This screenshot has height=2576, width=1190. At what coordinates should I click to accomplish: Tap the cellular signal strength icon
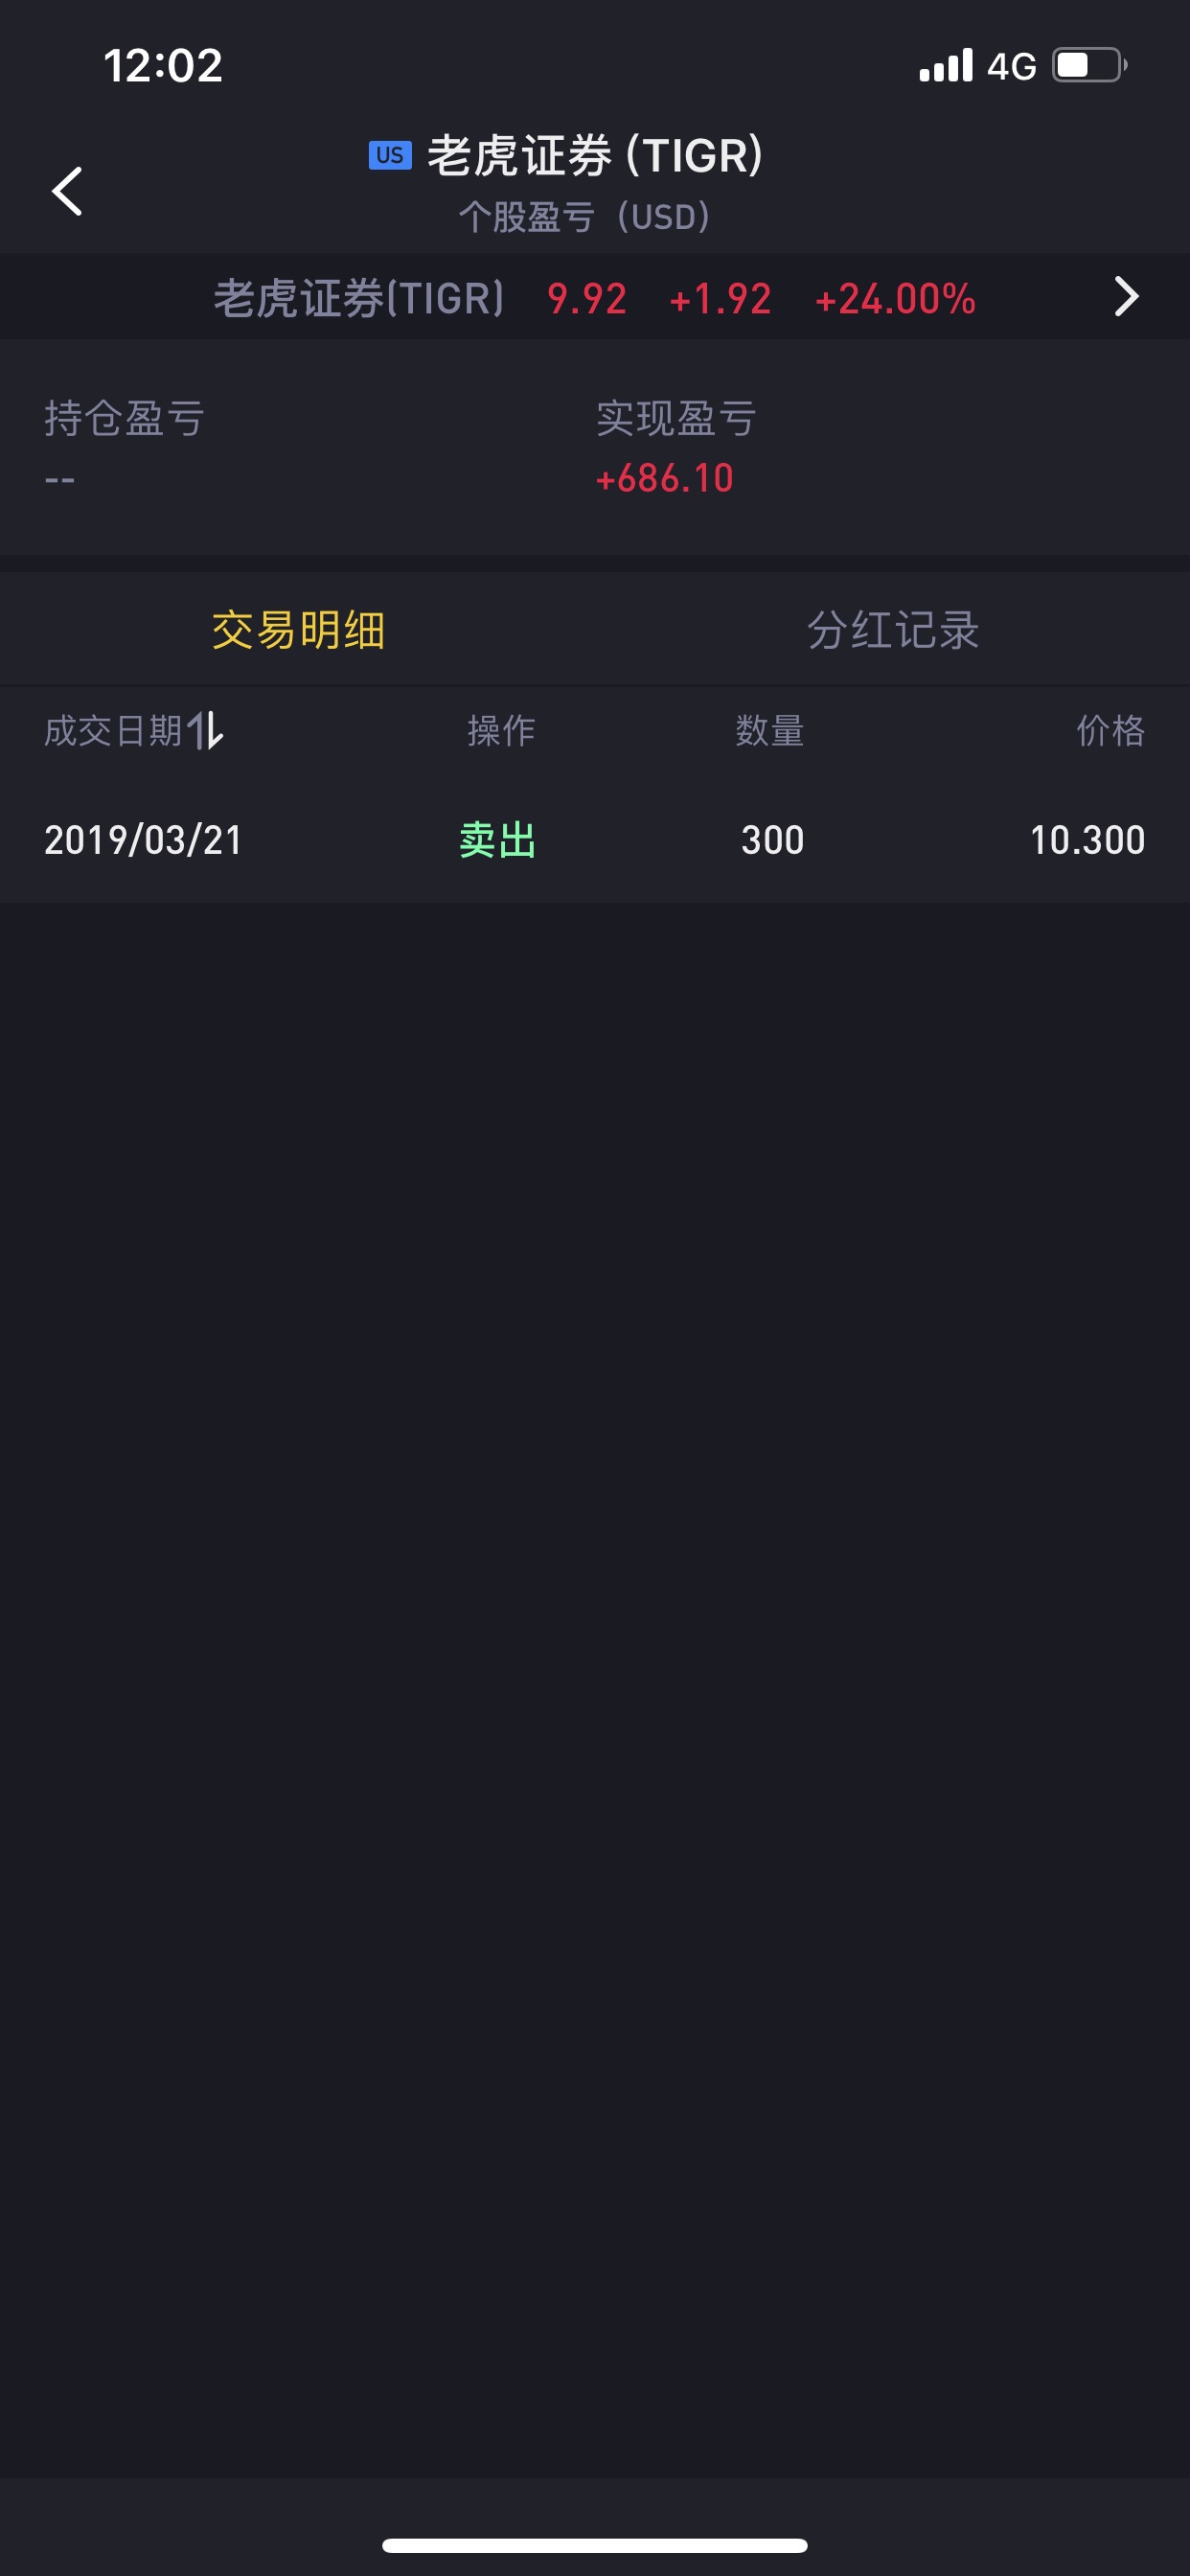(946, 65)
